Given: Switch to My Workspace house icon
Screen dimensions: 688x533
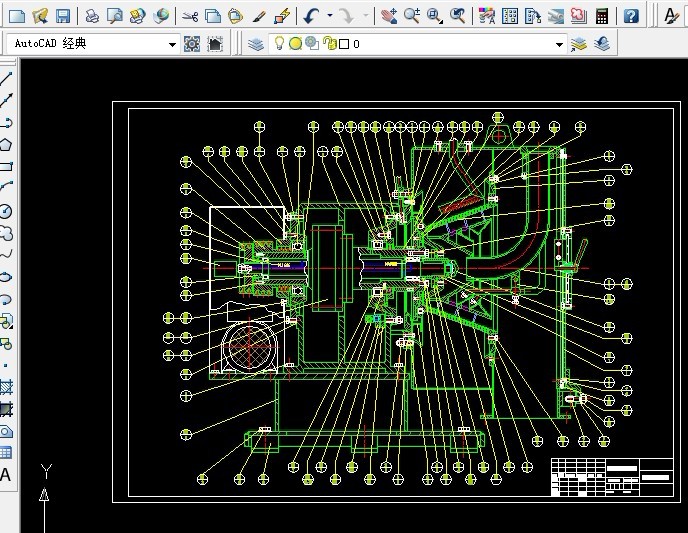Looking at the screenshot, I should [x=215, y=44].
